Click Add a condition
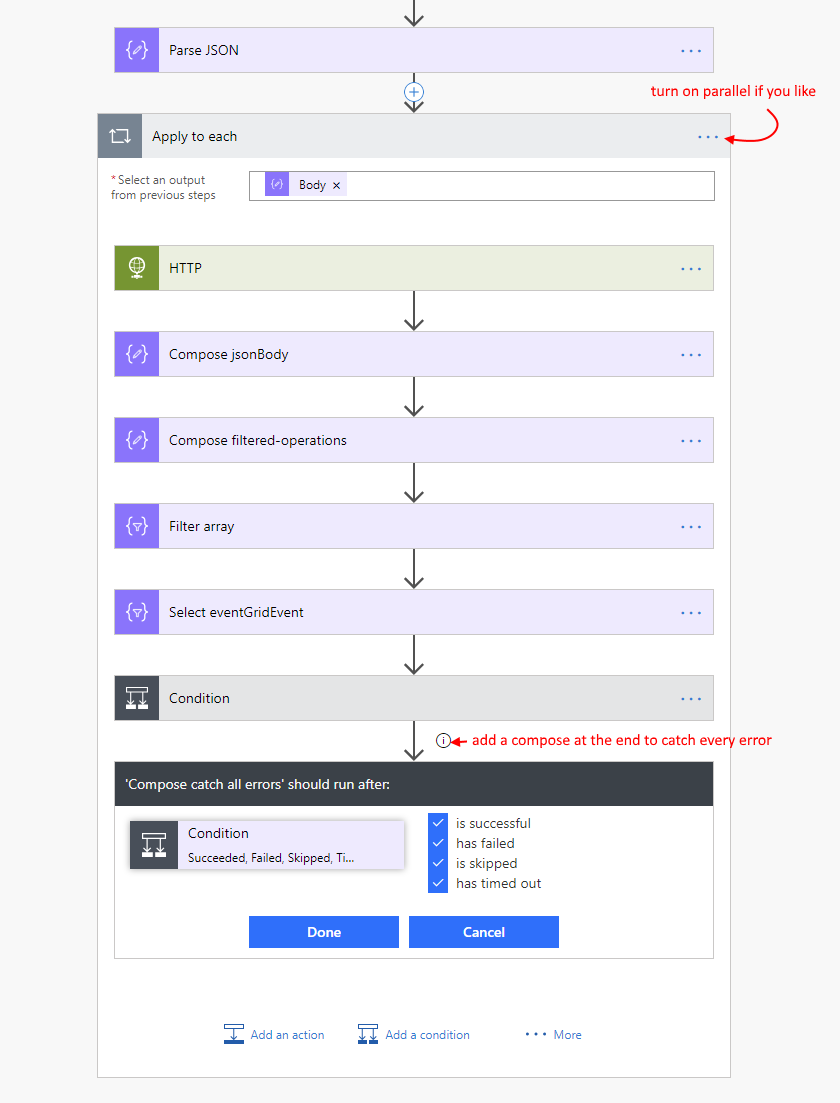840x1103 pixels. click(414, 1035)
